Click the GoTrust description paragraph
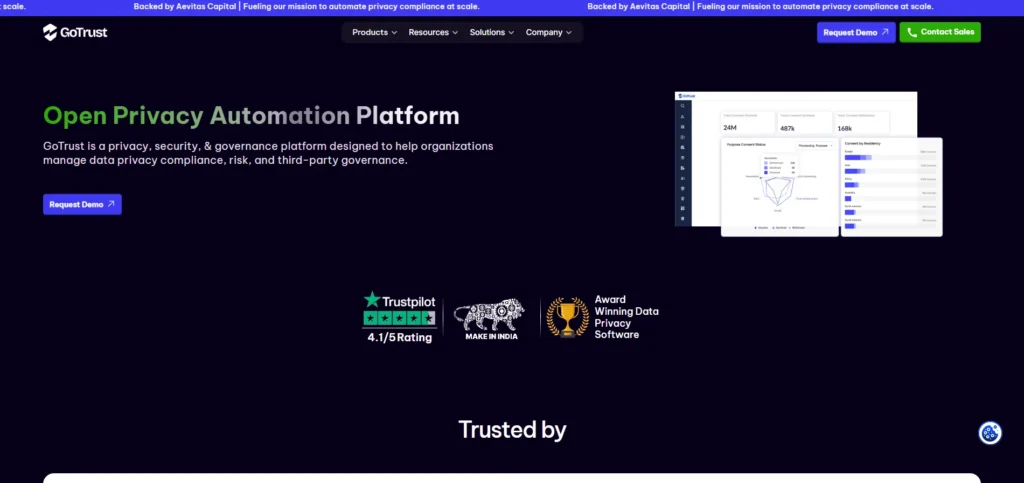The image size is (1024, 483). pos(268,153)
